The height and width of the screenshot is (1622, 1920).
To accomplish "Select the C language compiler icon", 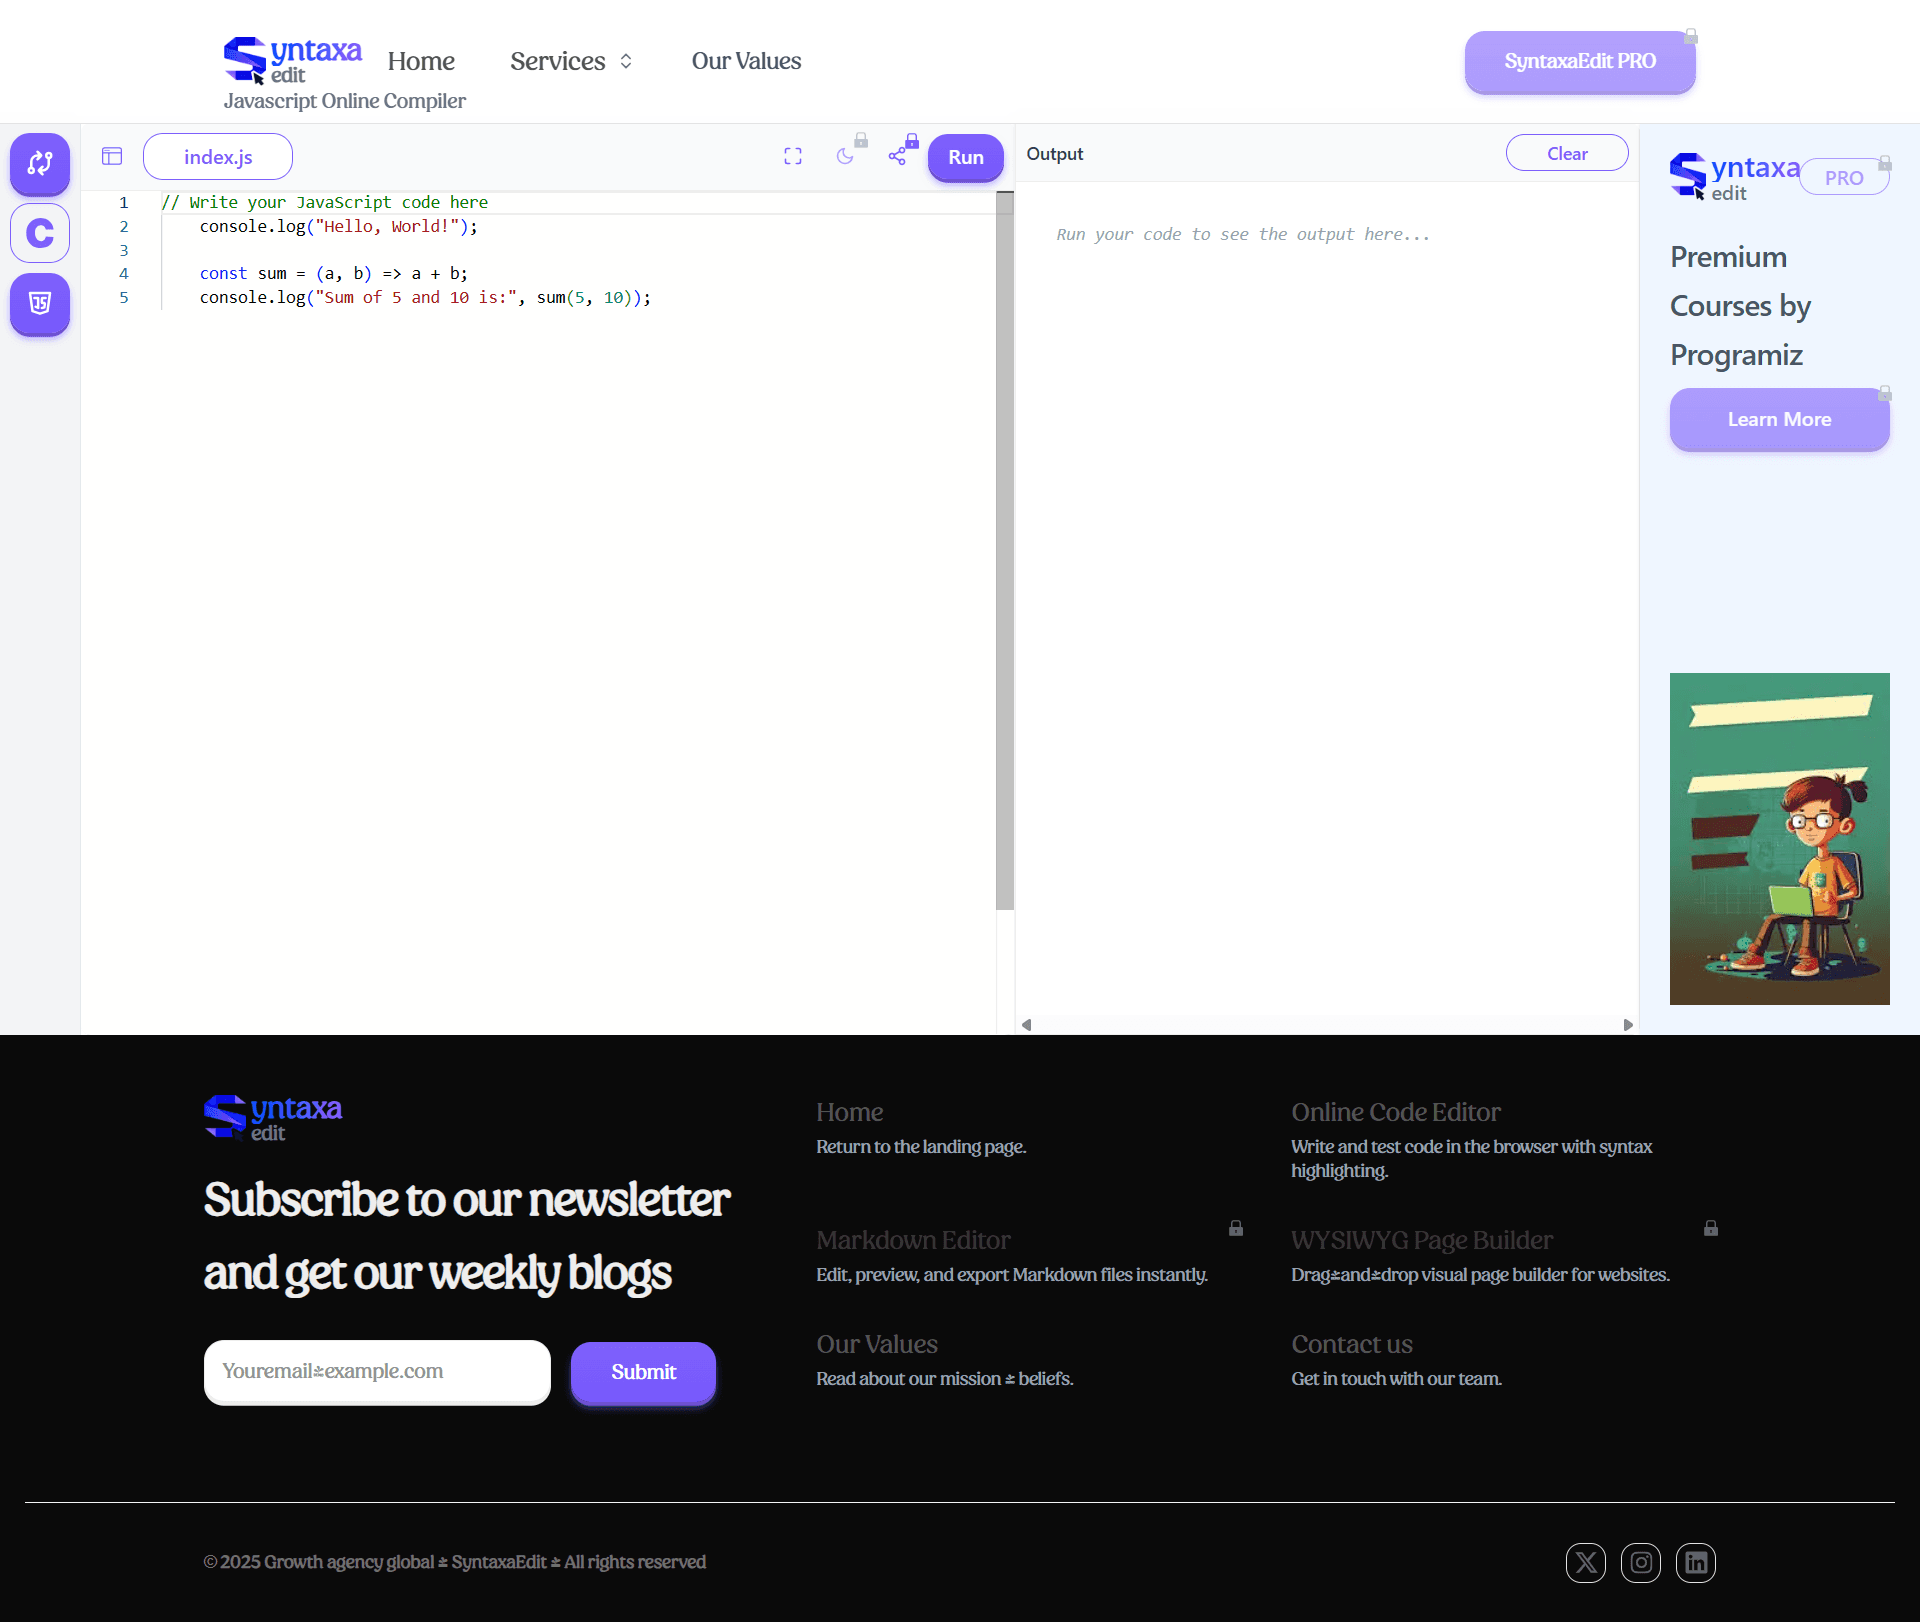I will point(40,233).
